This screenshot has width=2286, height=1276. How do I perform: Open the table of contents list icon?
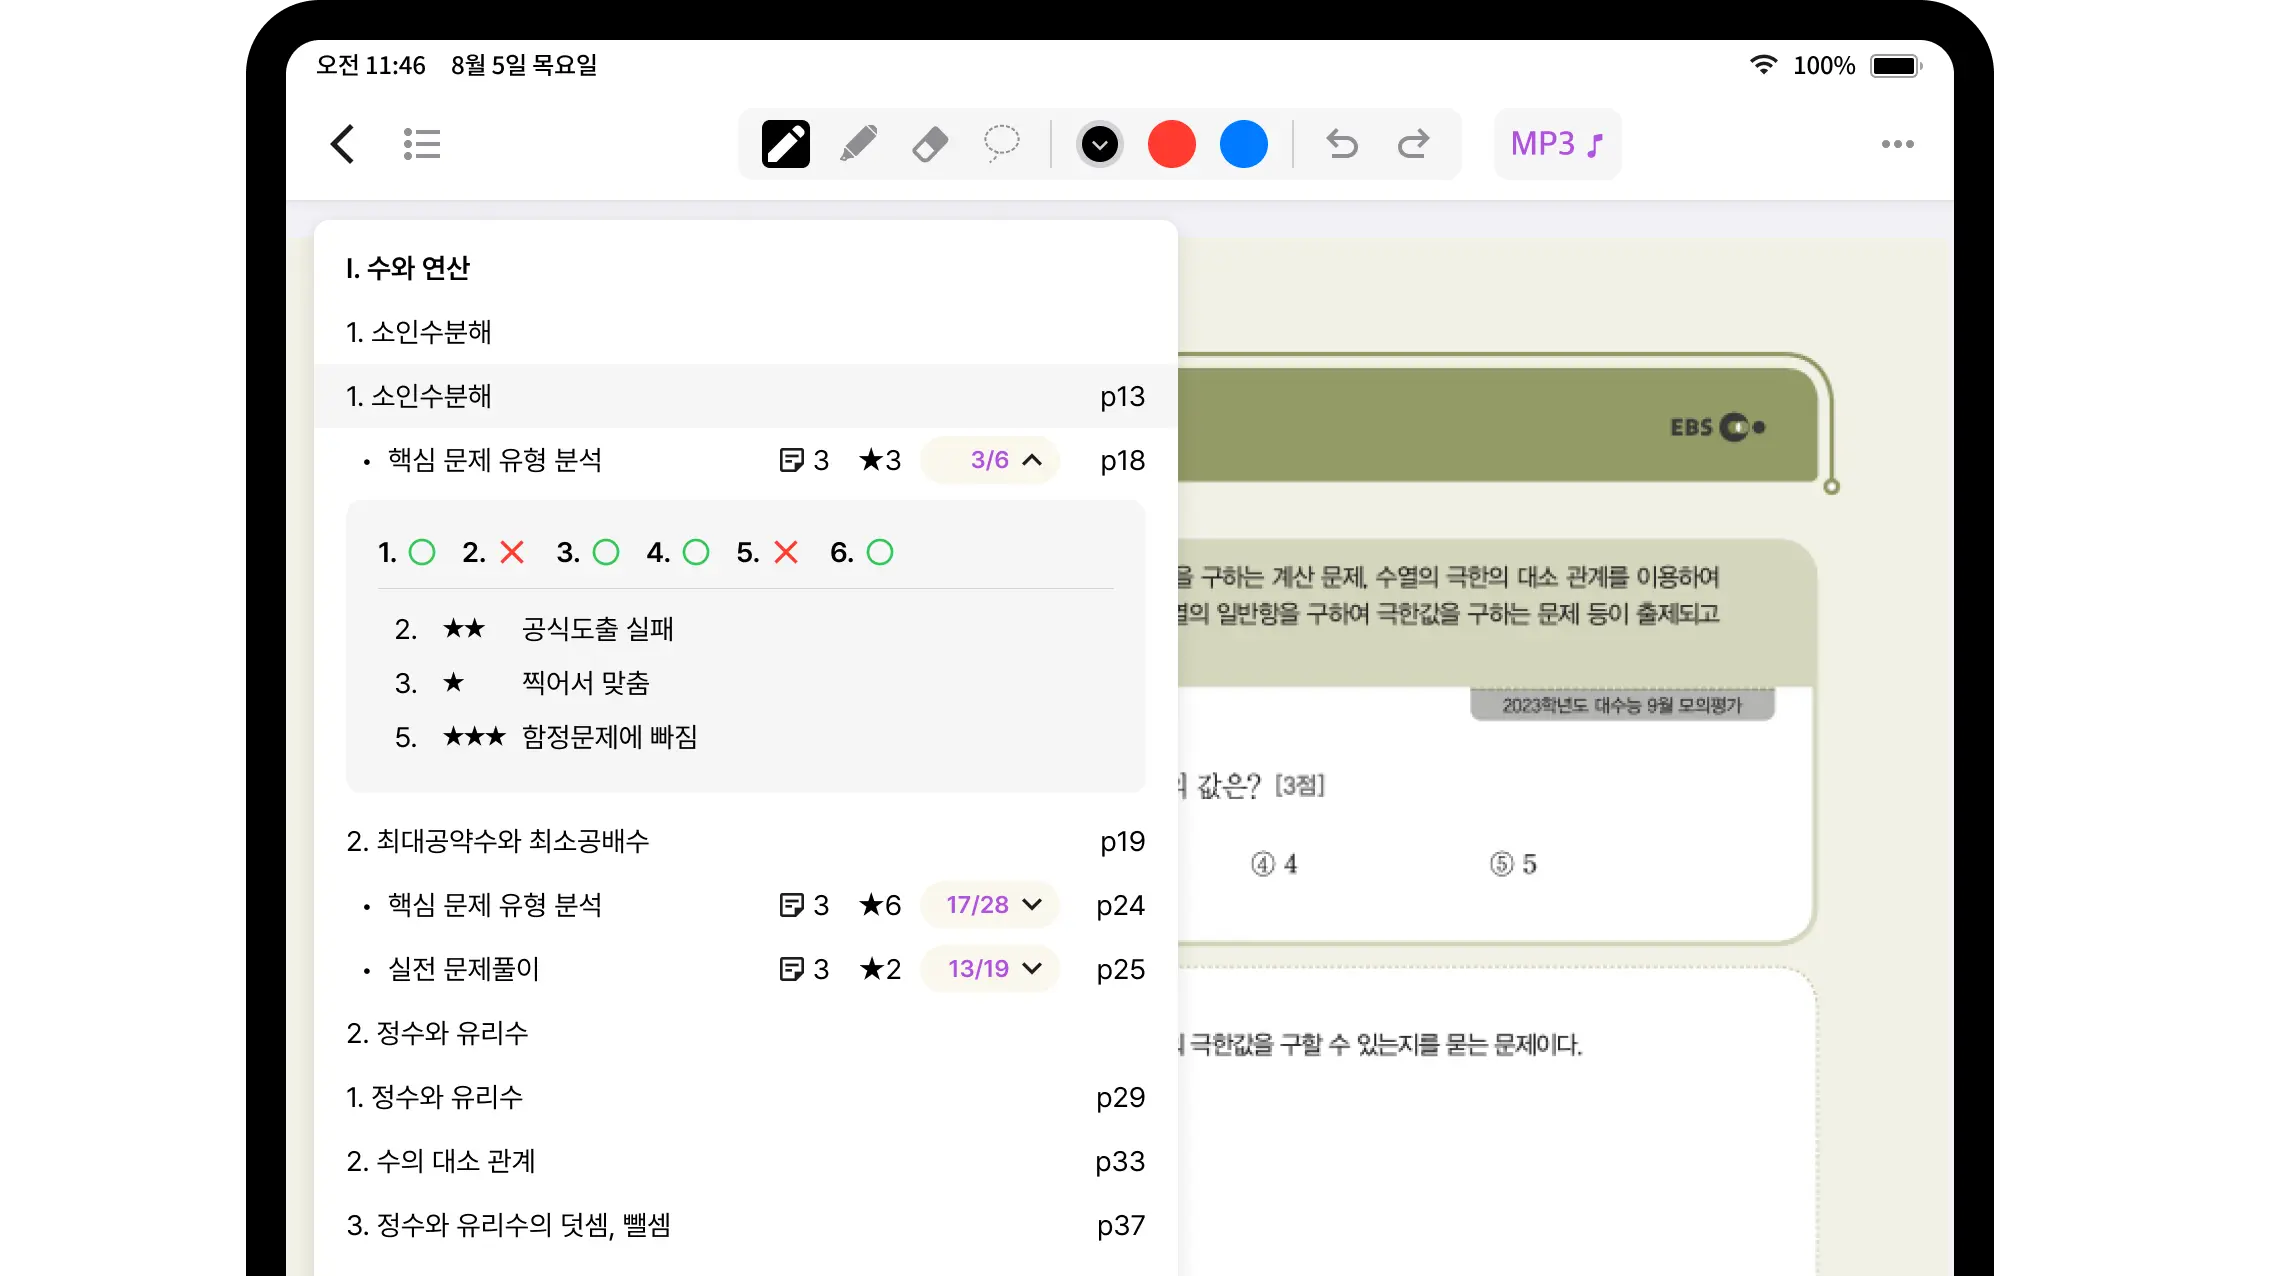point(422,144)
